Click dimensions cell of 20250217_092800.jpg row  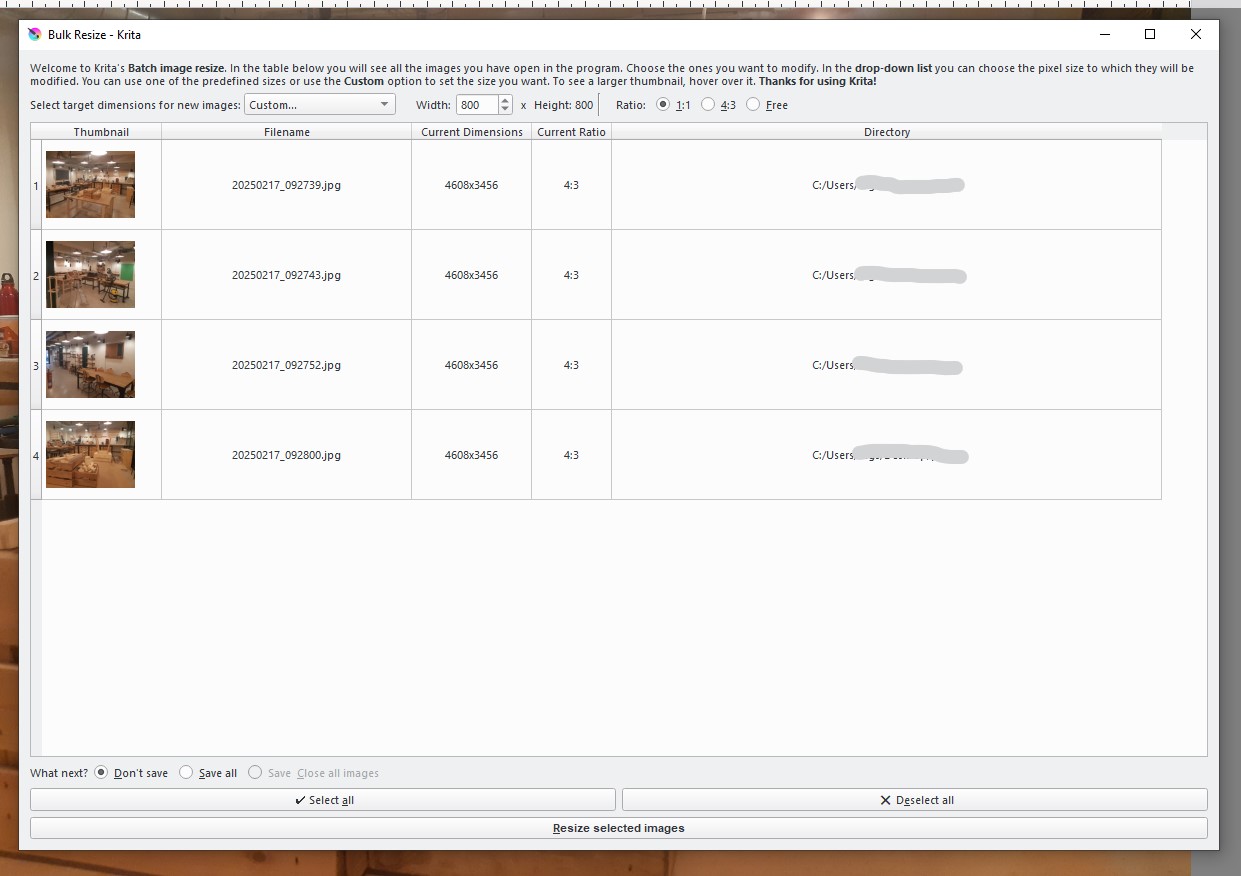coord(471,455)
